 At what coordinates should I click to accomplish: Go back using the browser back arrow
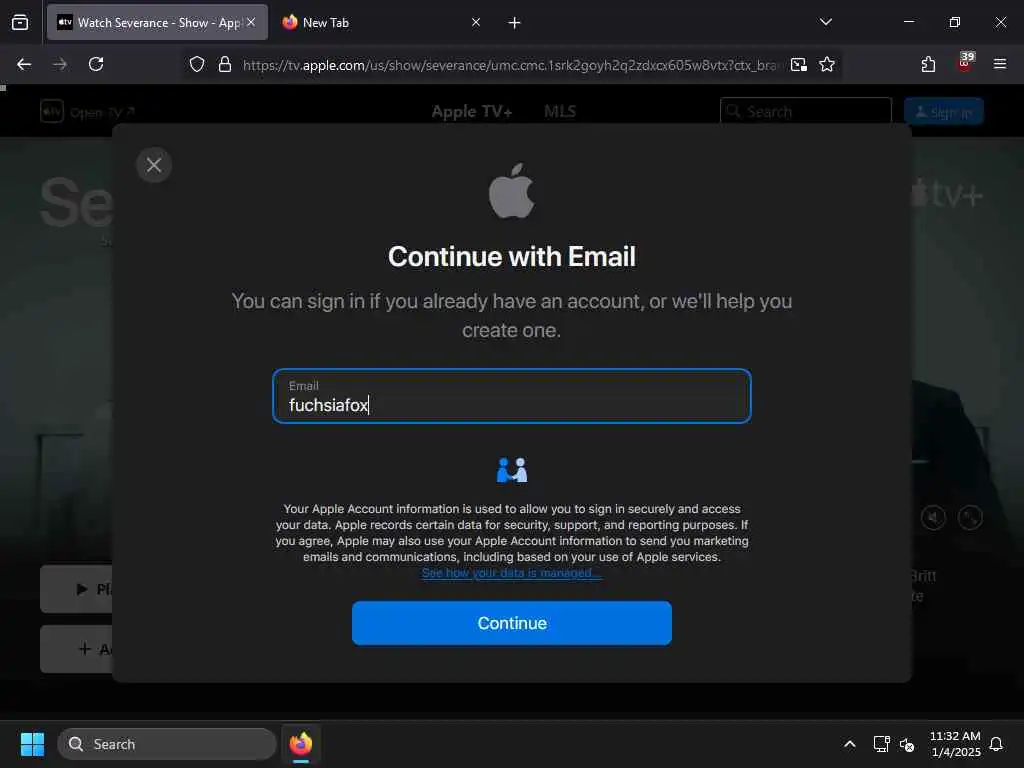(x=24, y=64)
